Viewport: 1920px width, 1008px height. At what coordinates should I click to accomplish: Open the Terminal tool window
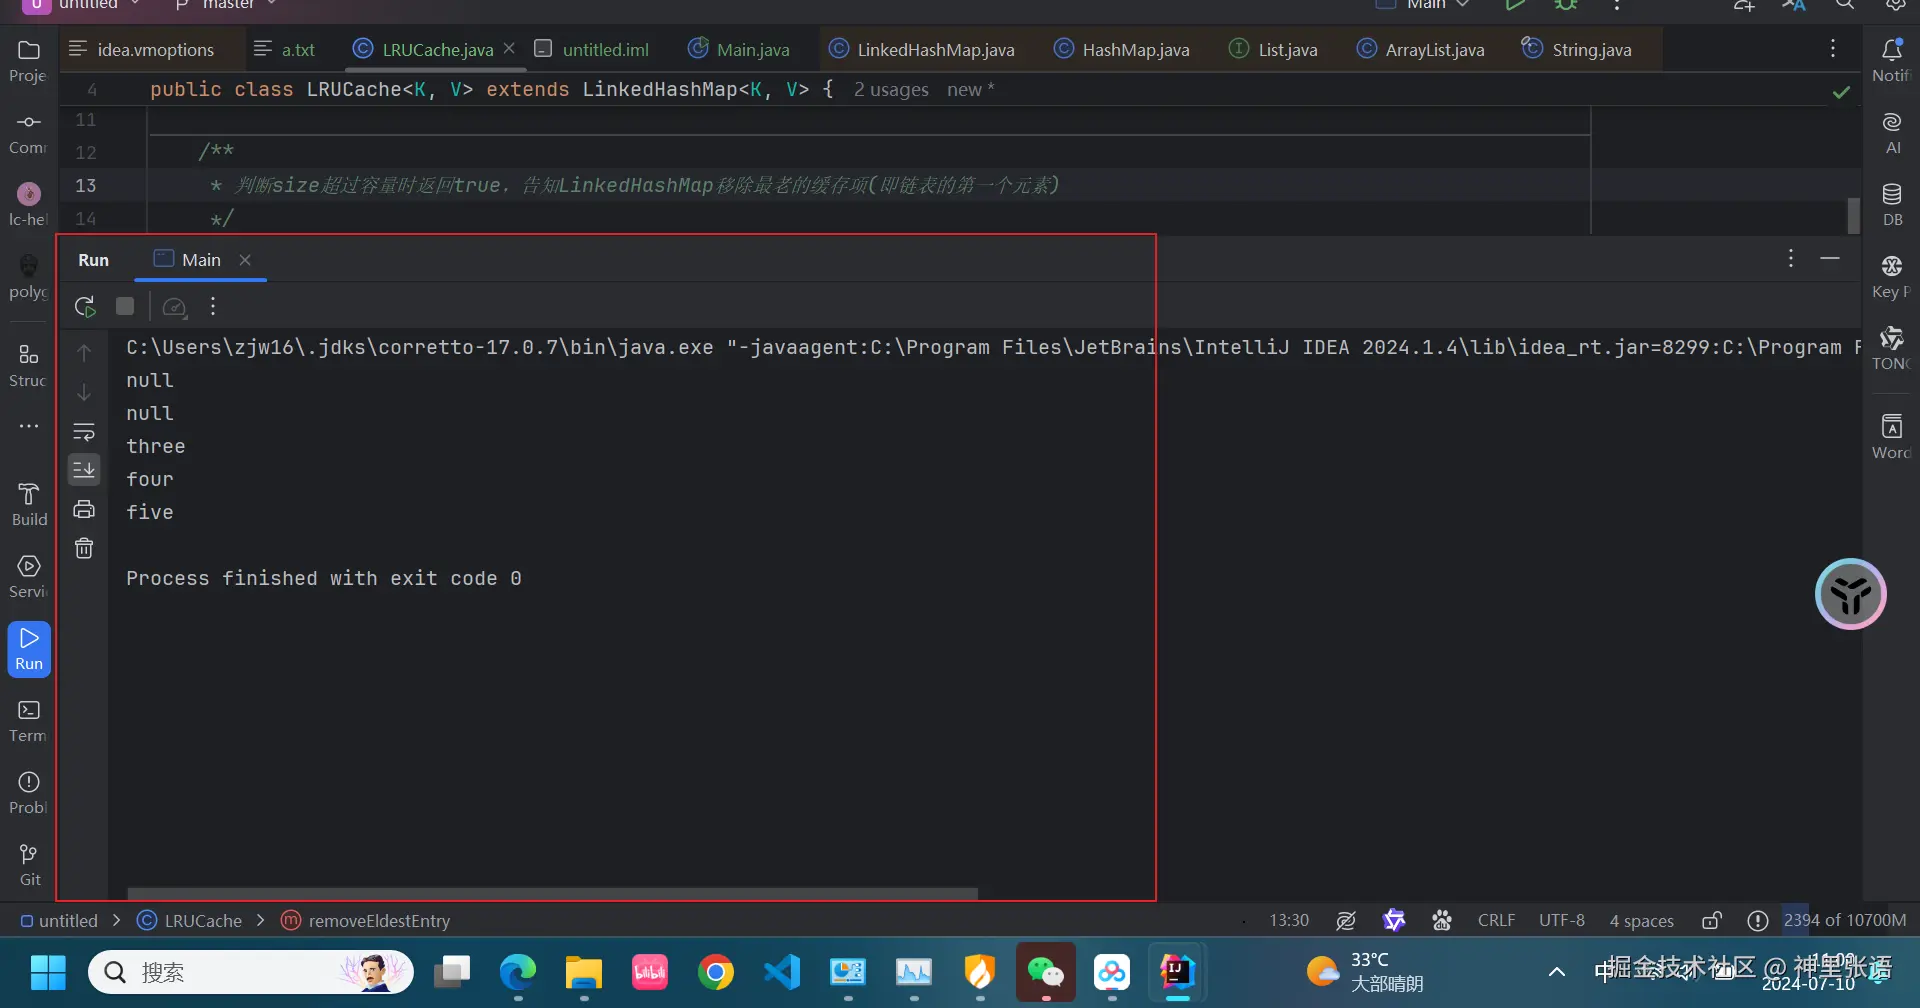[29, 720]
